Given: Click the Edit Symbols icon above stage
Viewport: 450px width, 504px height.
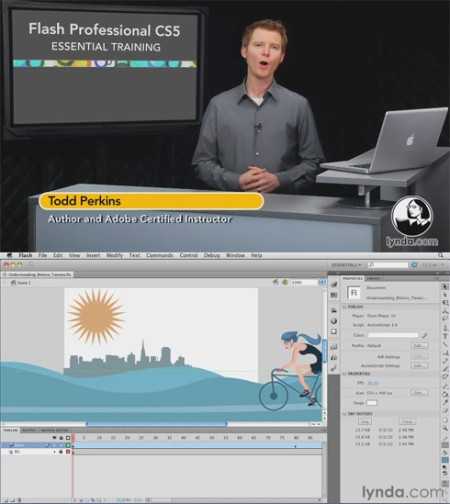Looking at the screenshot, I should (285, 282).
